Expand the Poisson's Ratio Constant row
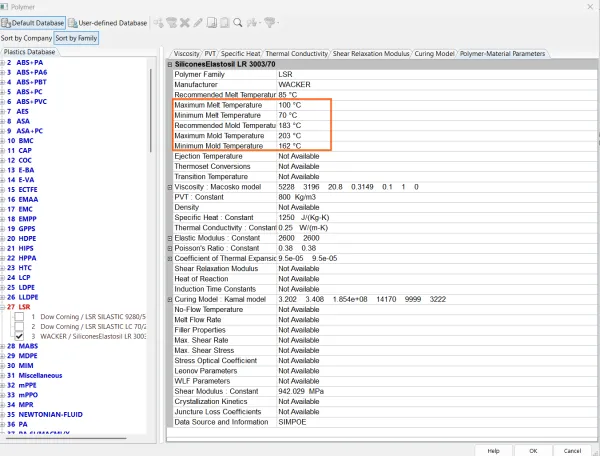The image size is (600, 456). point(170,248)
